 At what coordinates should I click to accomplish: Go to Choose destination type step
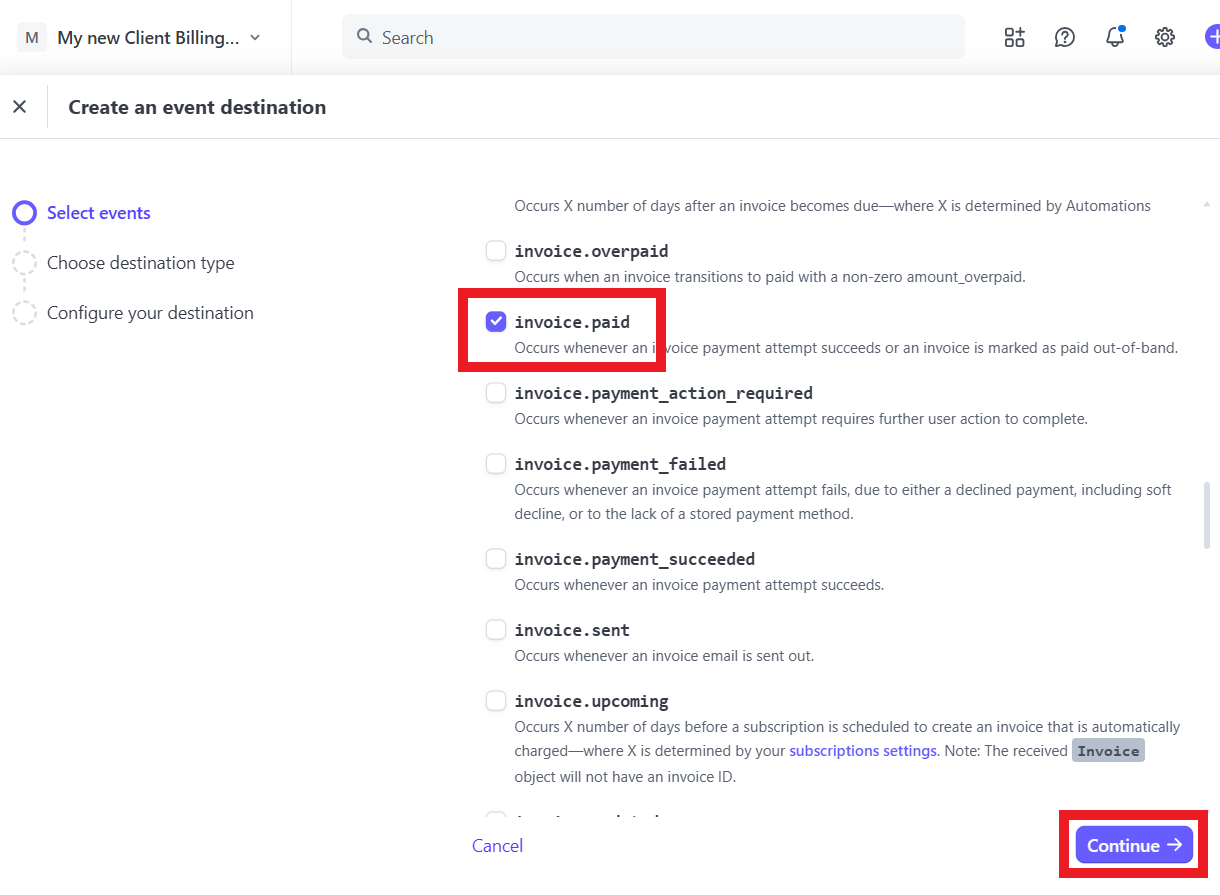click(140, 263)
